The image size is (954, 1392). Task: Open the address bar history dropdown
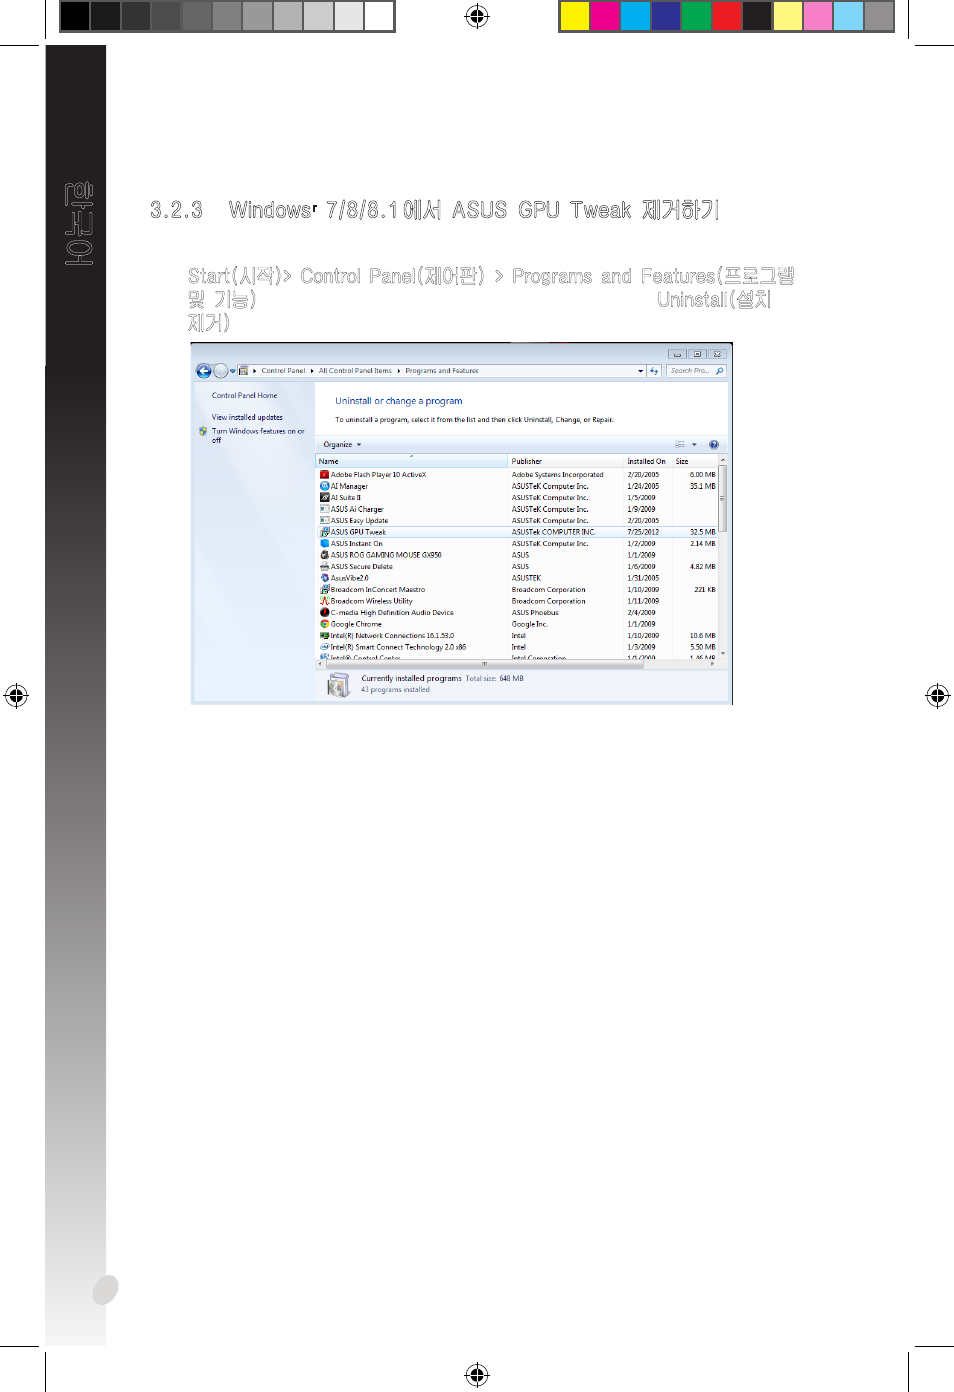click(641, 371)
